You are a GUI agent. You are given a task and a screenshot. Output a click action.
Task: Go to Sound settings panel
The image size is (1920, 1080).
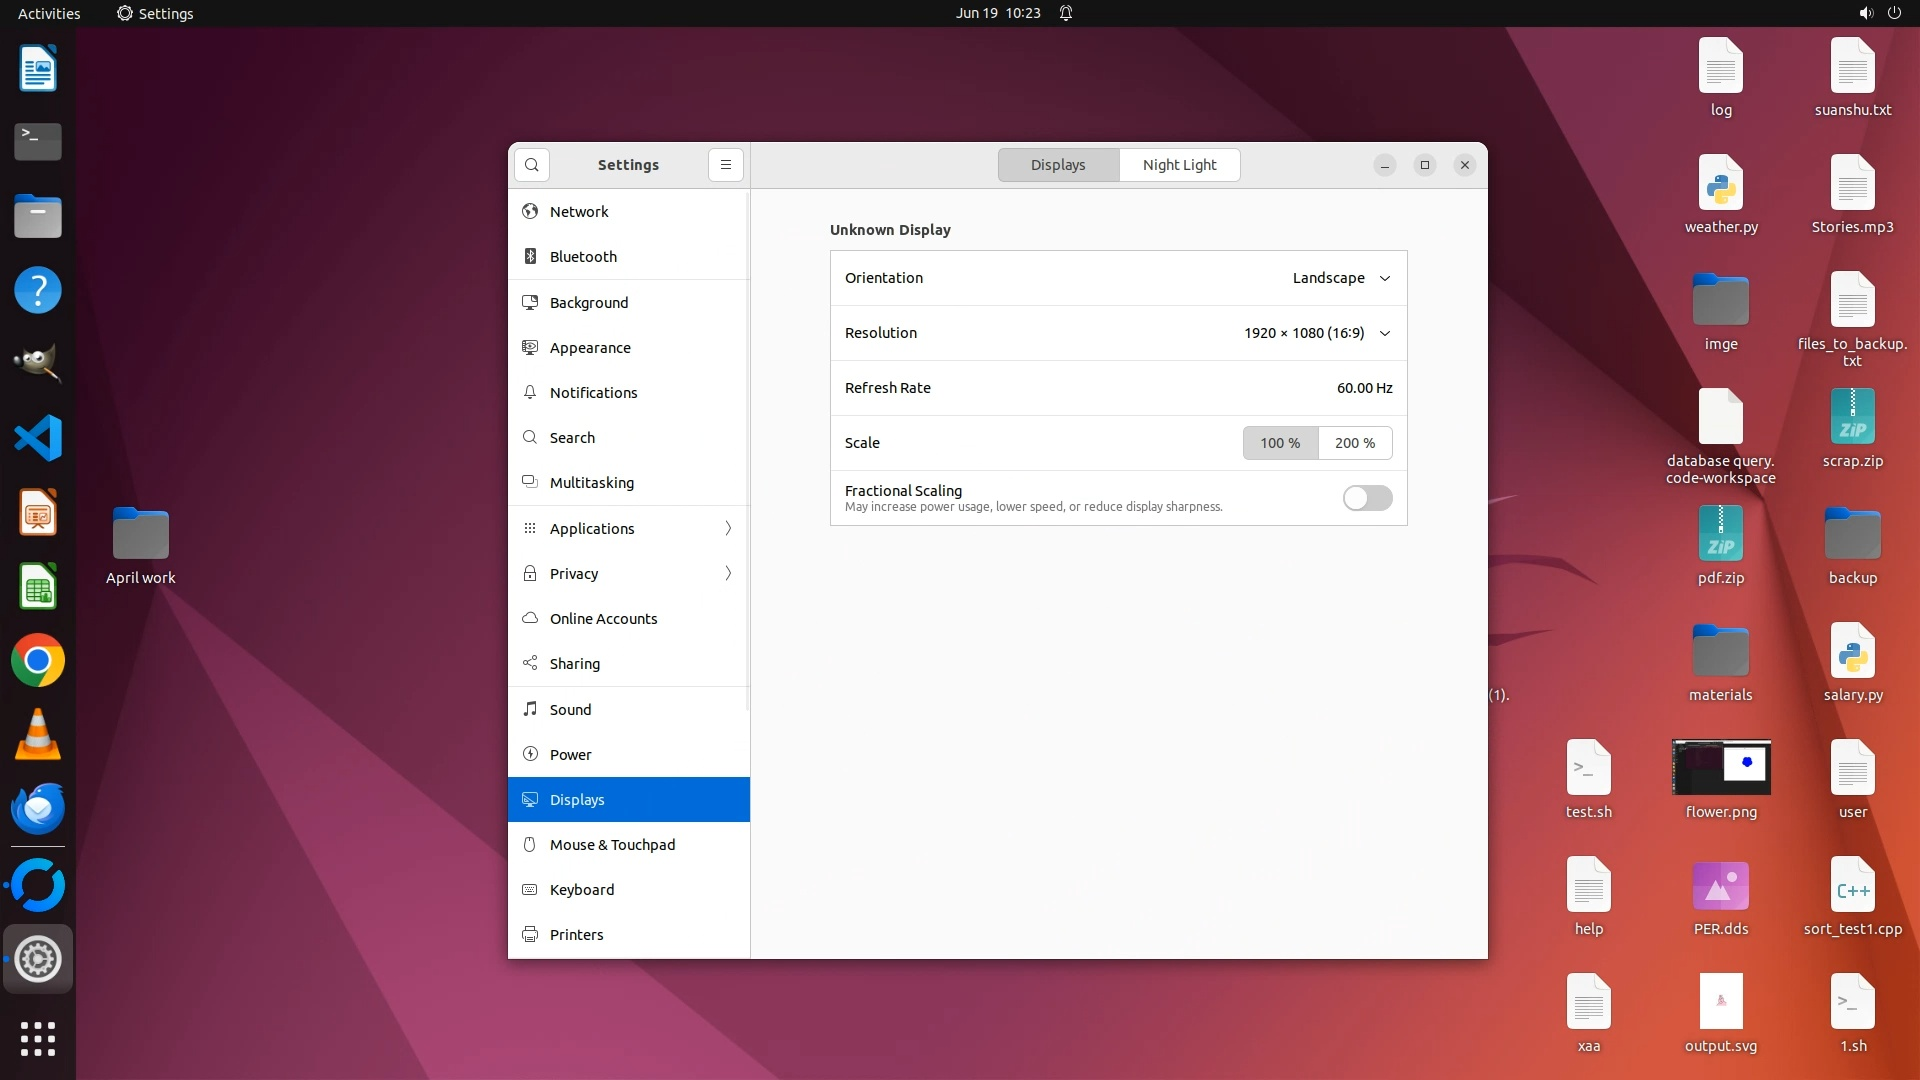coord(570,710)
